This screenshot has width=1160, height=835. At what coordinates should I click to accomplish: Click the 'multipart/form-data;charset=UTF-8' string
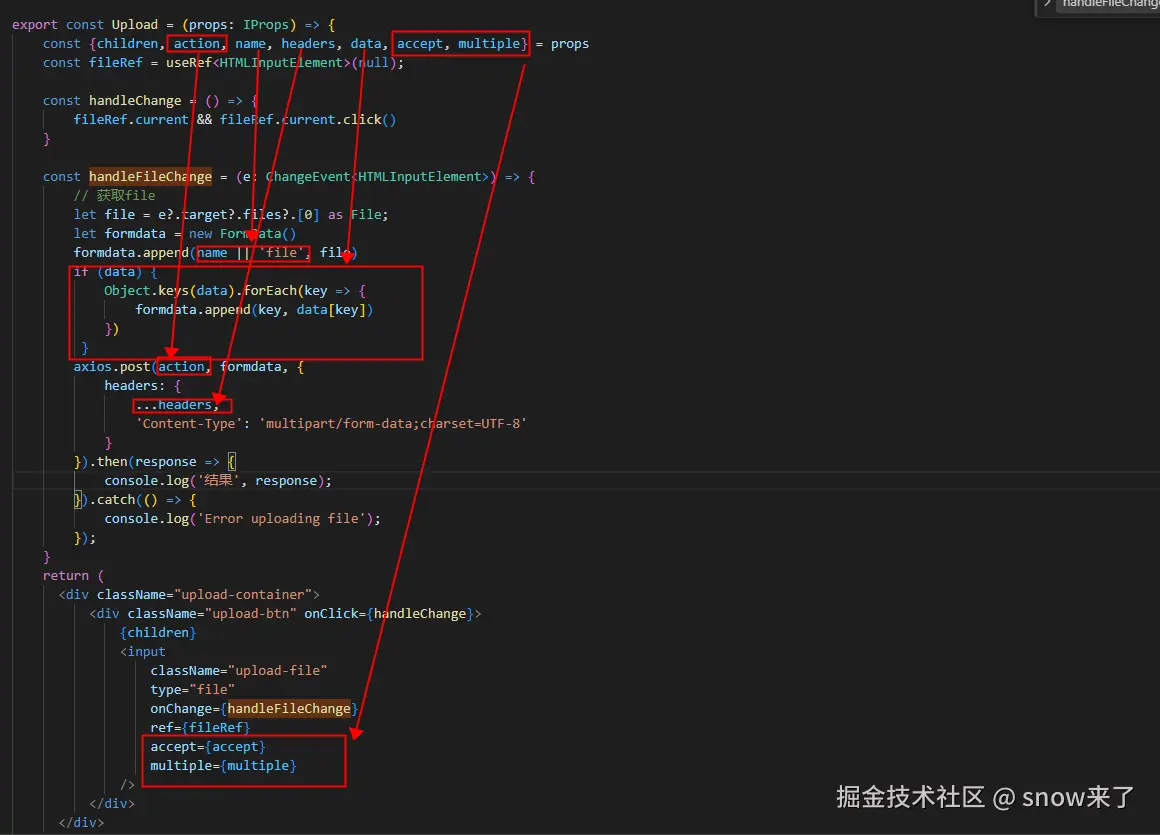[x=393, y=424]
